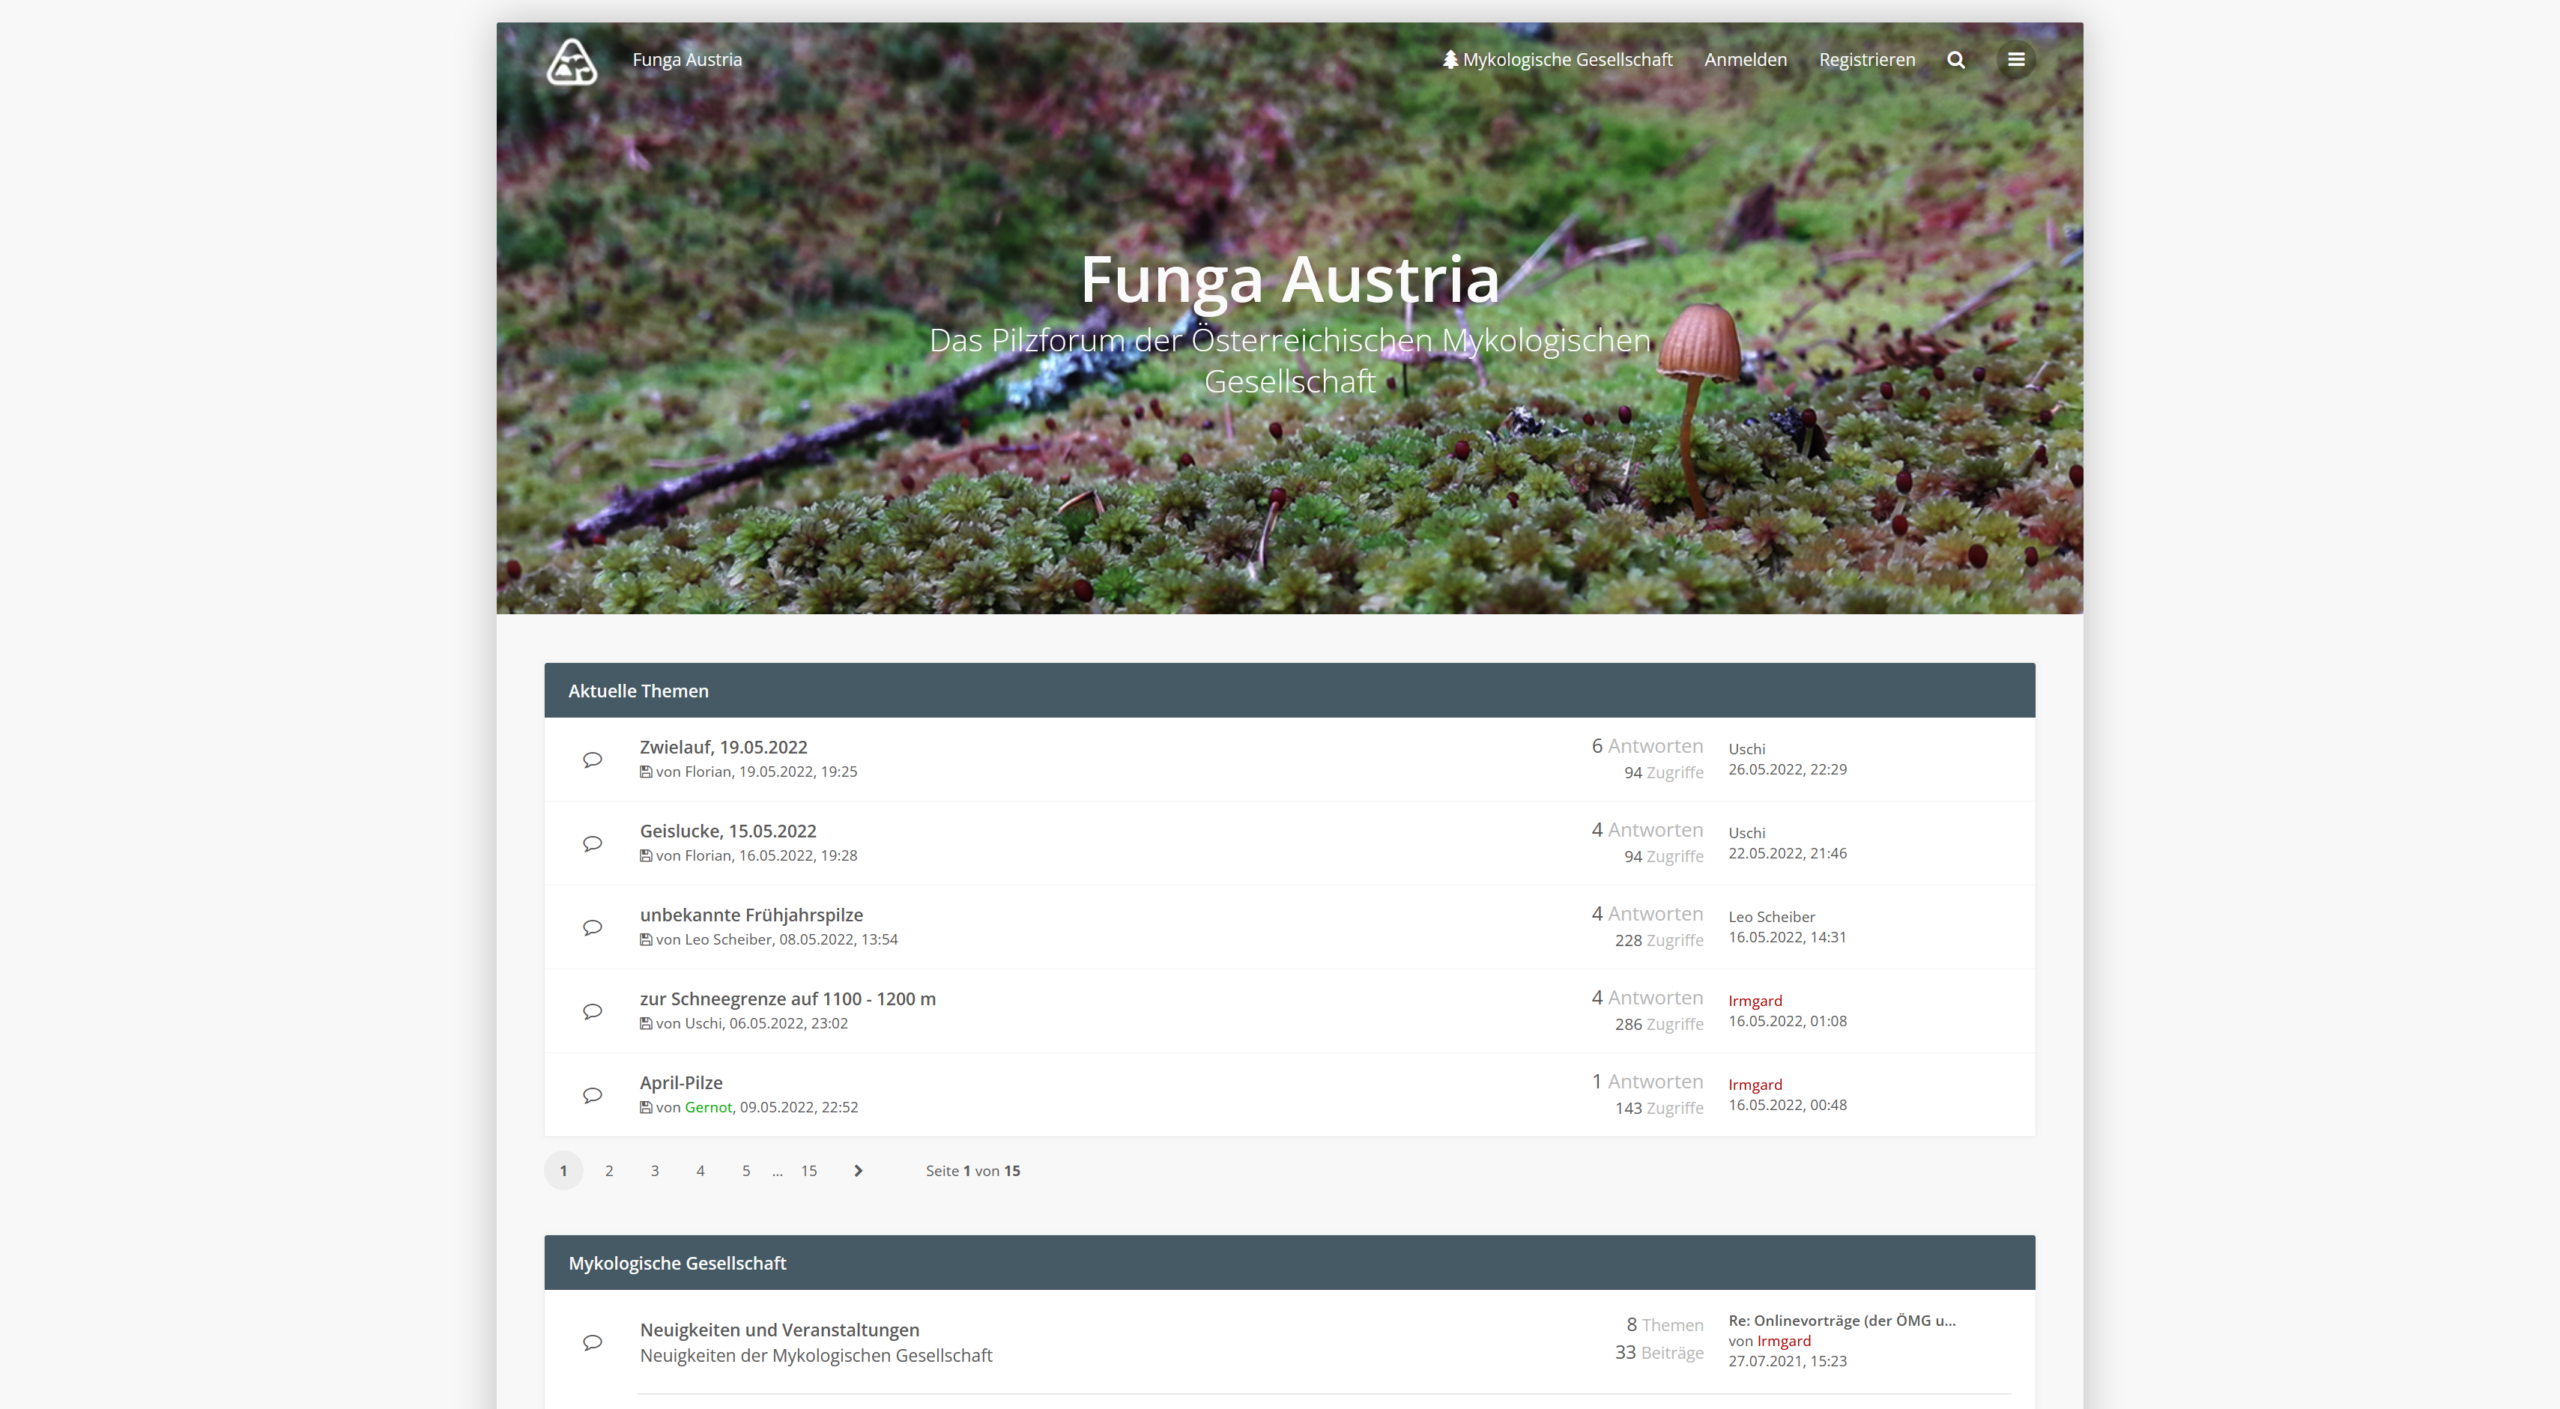Click speech bubble icon for April-Pilze topic
2560x1409 pixels.
tap(592, 1096)
